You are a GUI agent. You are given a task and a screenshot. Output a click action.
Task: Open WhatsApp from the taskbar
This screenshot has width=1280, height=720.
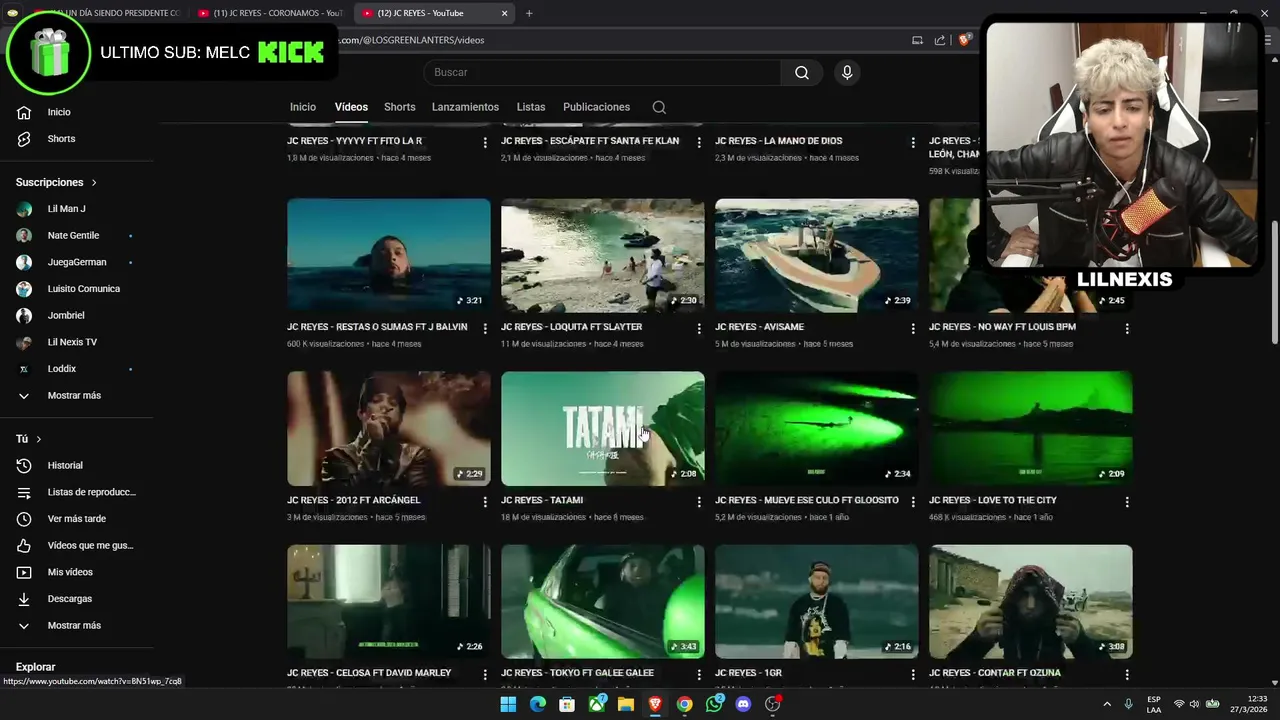point(714,704)
